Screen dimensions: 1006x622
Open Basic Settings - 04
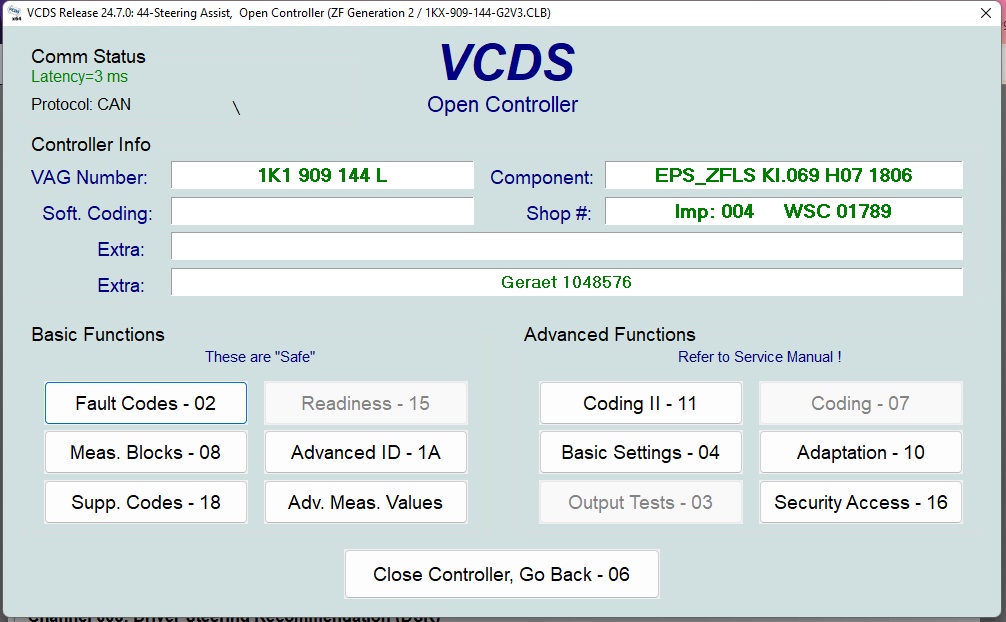click(x=641, y=453)
